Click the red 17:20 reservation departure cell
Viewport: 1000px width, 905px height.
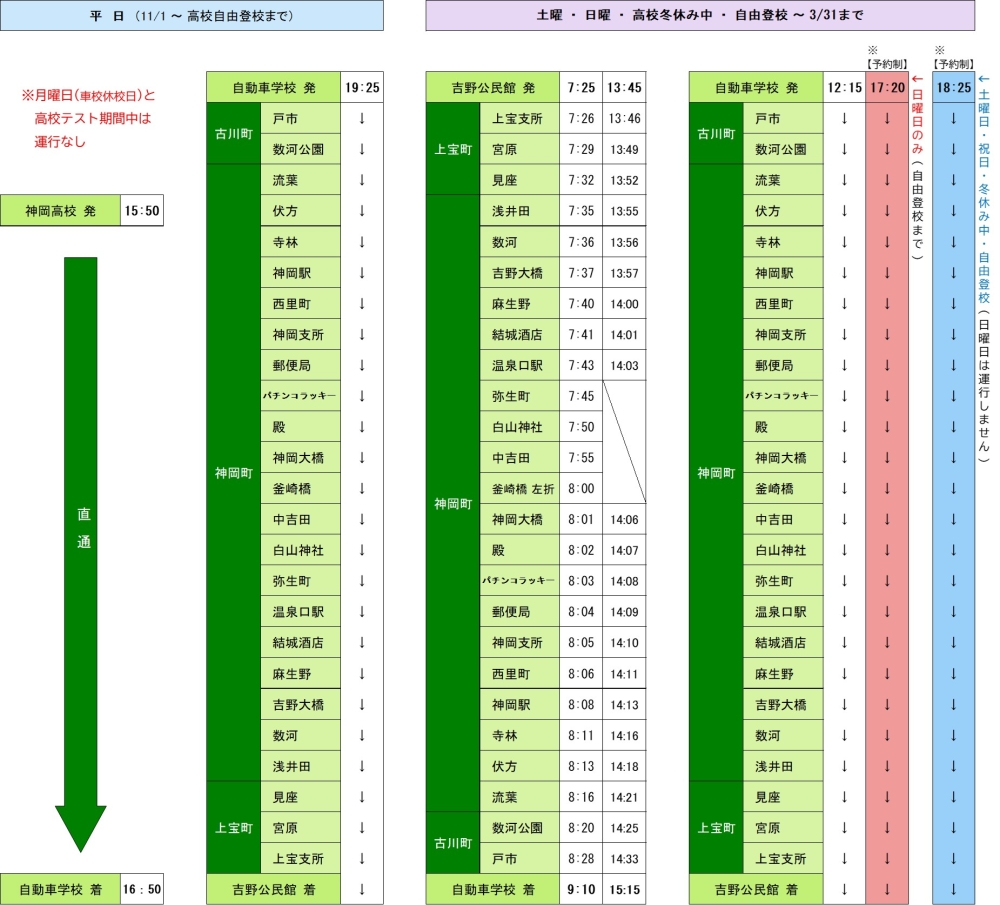coord(886,88)
